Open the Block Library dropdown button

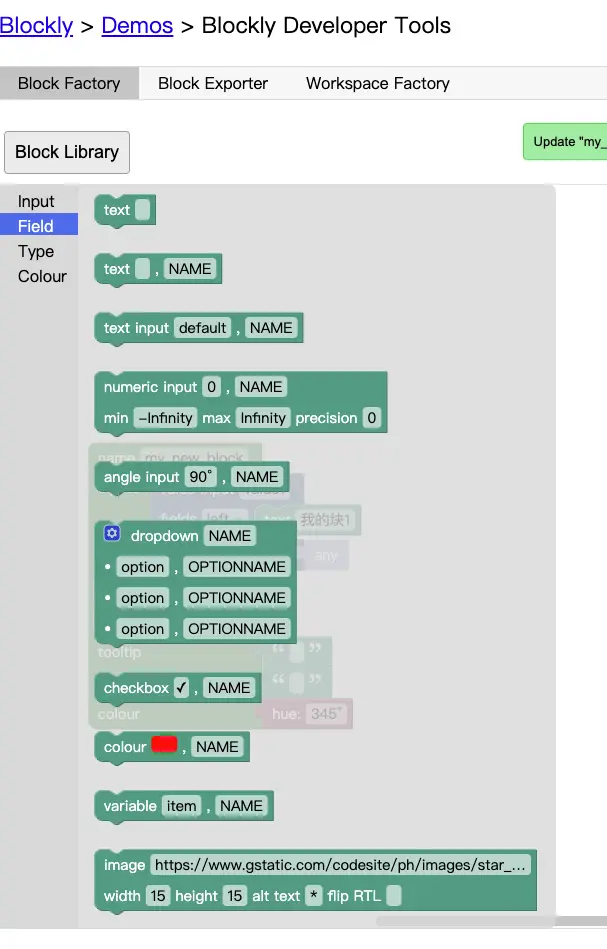pos(67,152)
